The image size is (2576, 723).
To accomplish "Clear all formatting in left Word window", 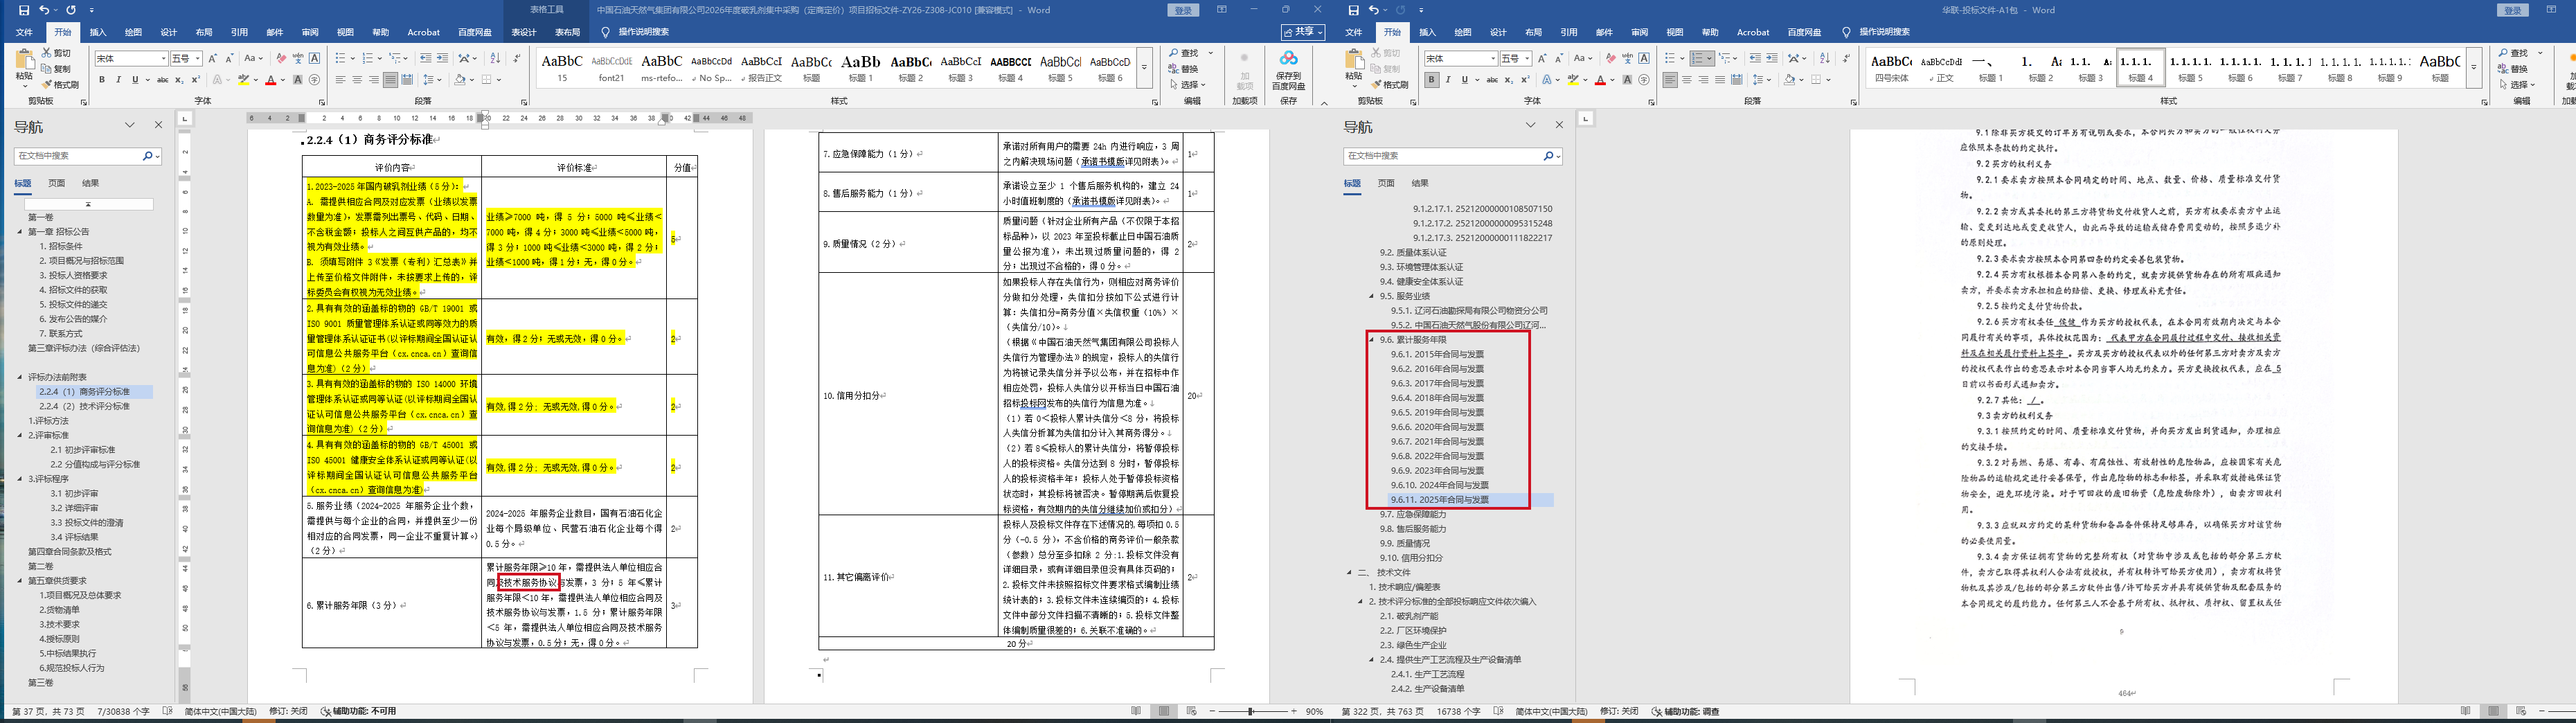I will tap(281, 58).
